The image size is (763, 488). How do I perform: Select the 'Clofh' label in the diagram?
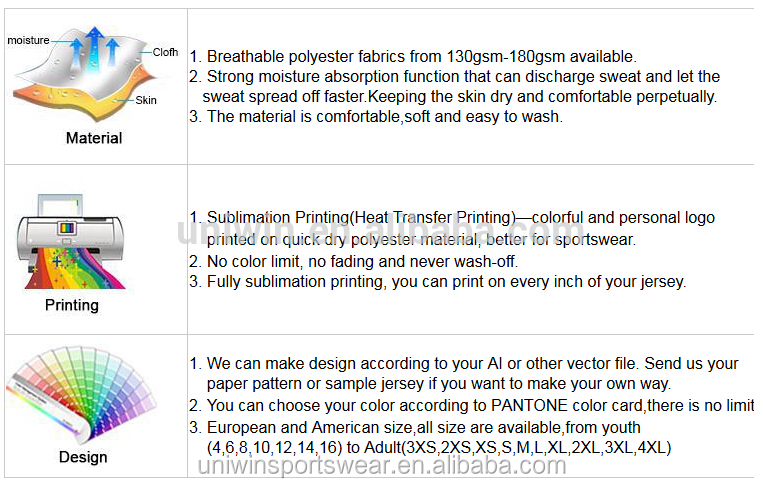165,52
